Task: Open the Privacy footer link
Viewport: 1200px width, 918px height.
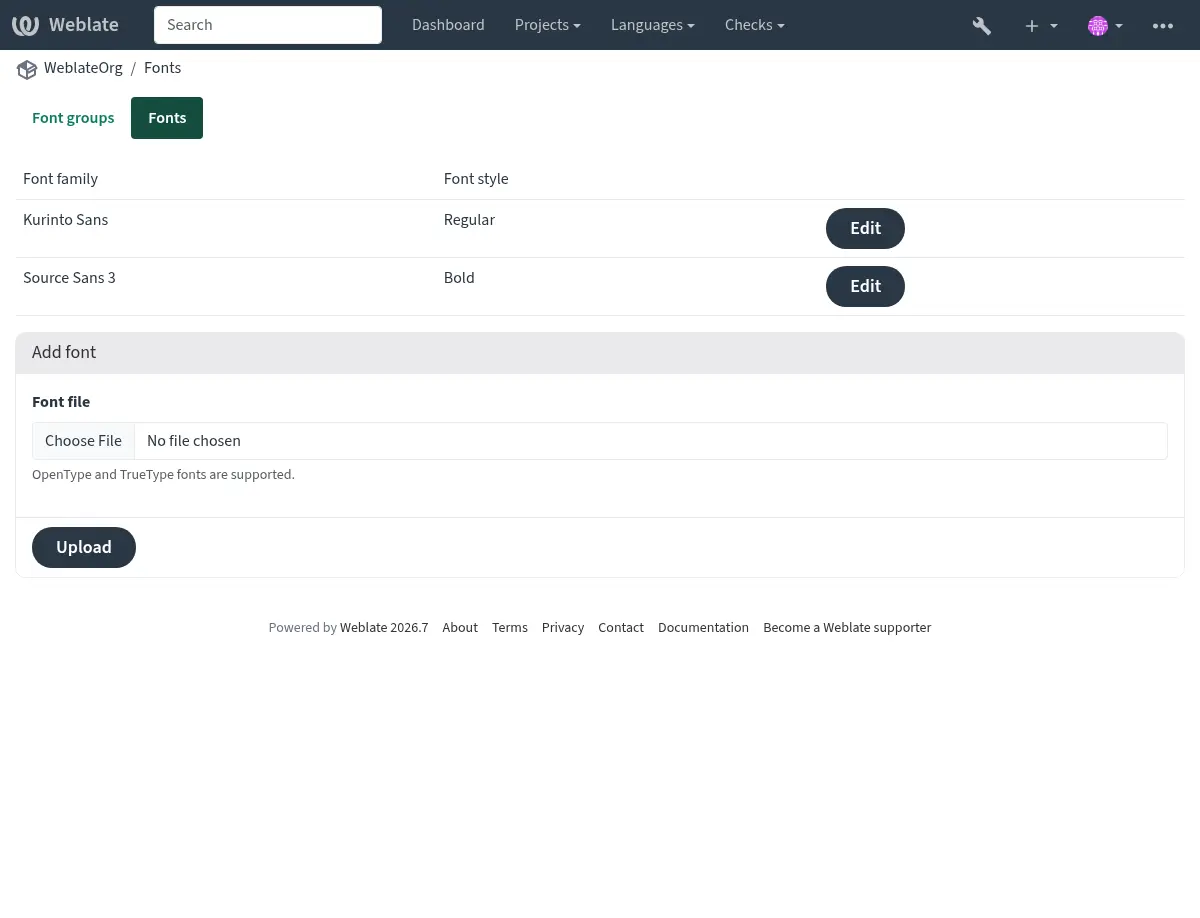Action: pyautogui.click(x=563, y=628)
